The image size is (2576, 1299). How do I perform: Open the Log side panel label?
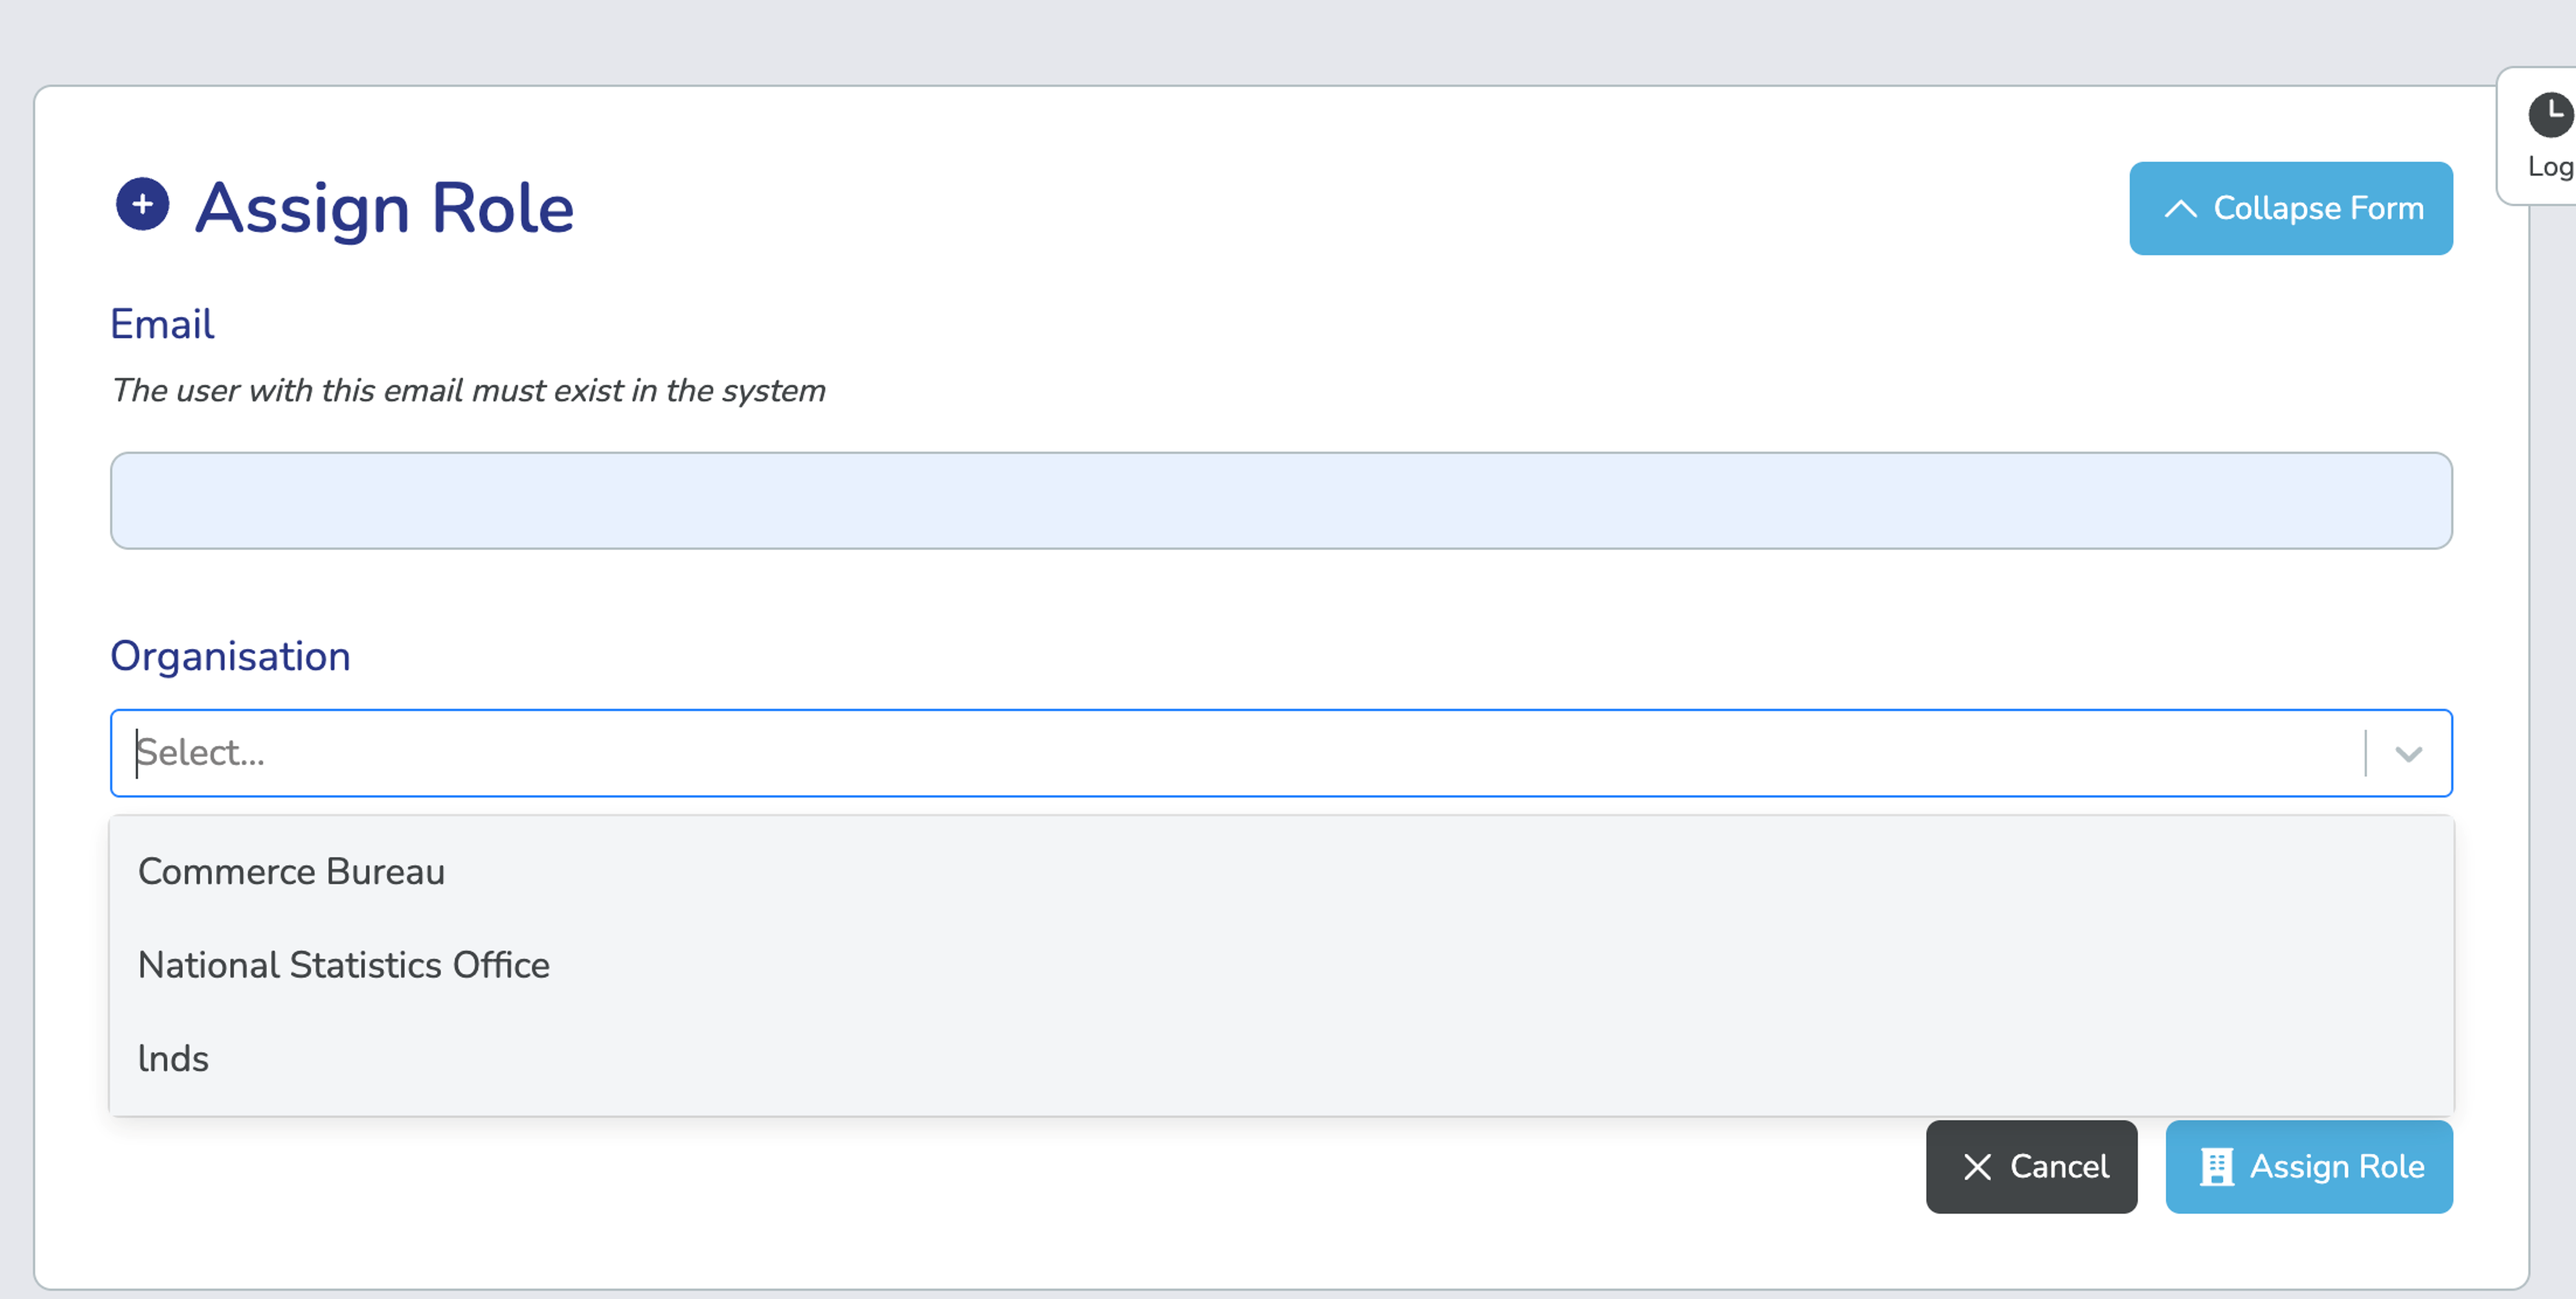pos(2549,167)
